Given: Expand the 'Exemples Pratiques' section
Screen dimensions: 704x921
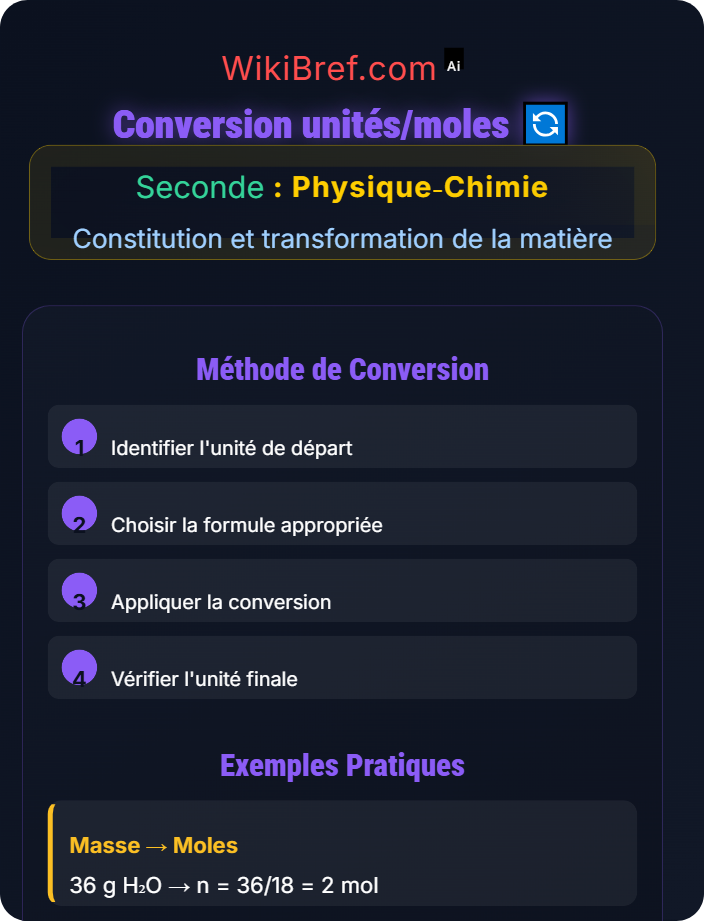Looking at the screenshot, I should coord(342,765).
